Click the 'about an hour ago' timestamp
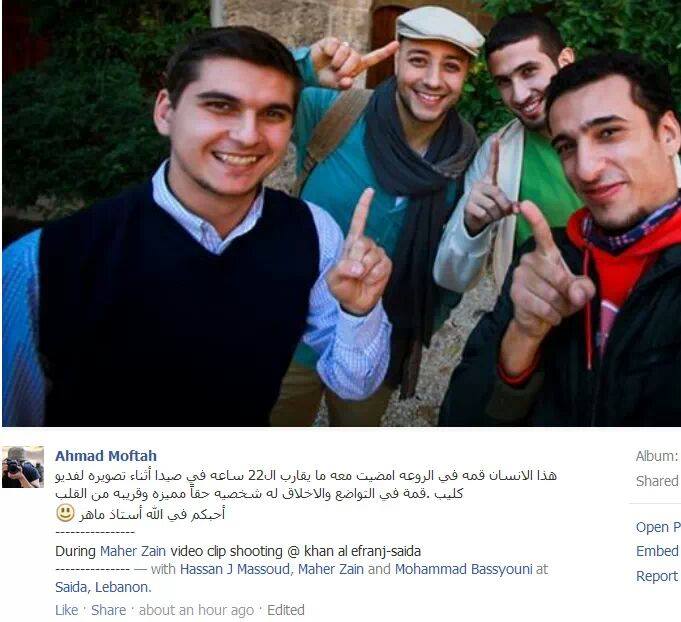Viewport: 681px width, 622px height. (x=196, y=610)
